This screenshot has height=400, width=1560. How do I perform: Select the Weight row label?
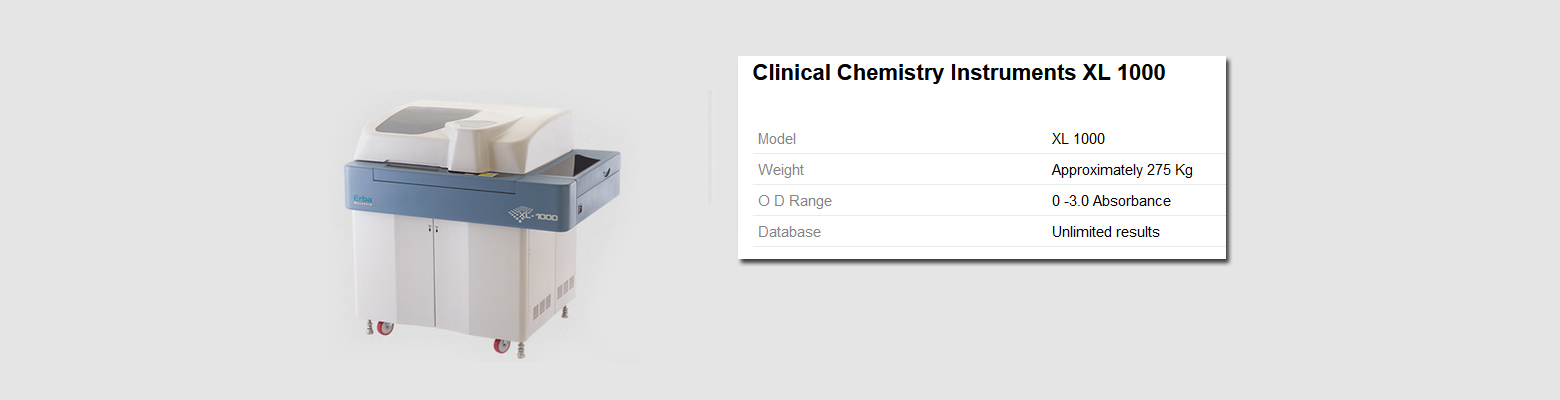781,170
